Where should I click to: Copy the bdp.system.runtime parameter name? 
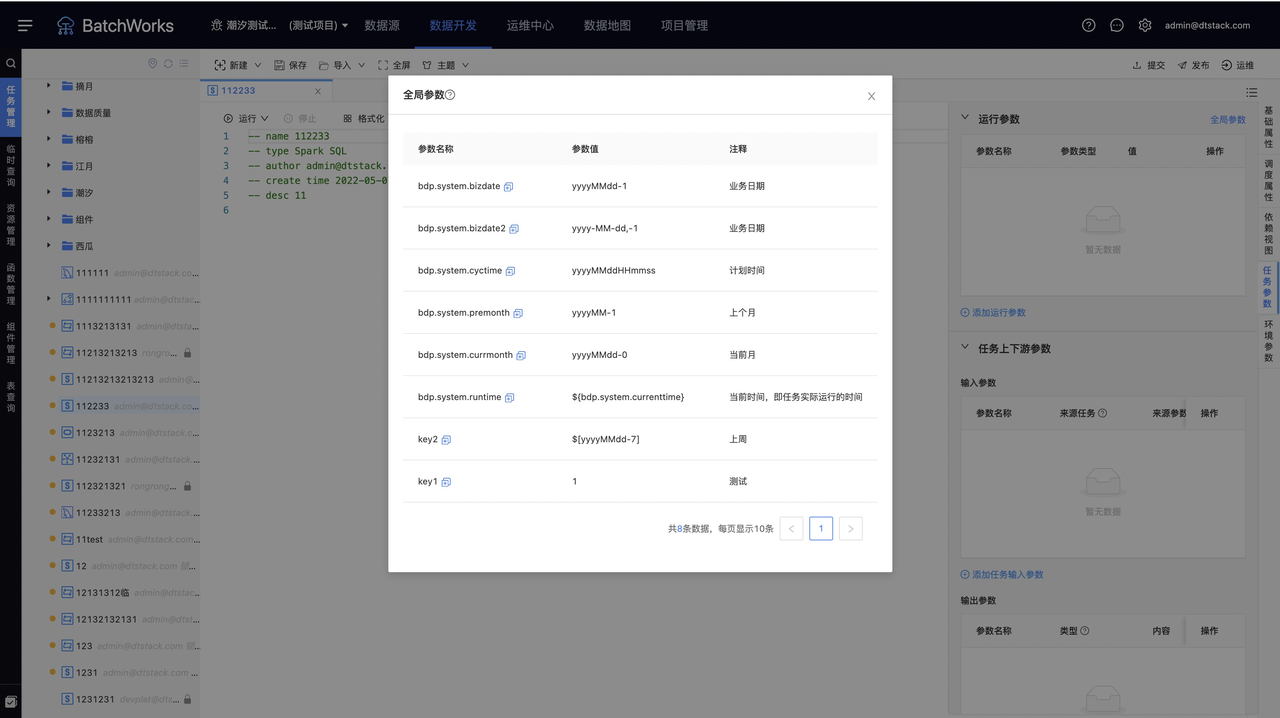[x=509, y=398]
